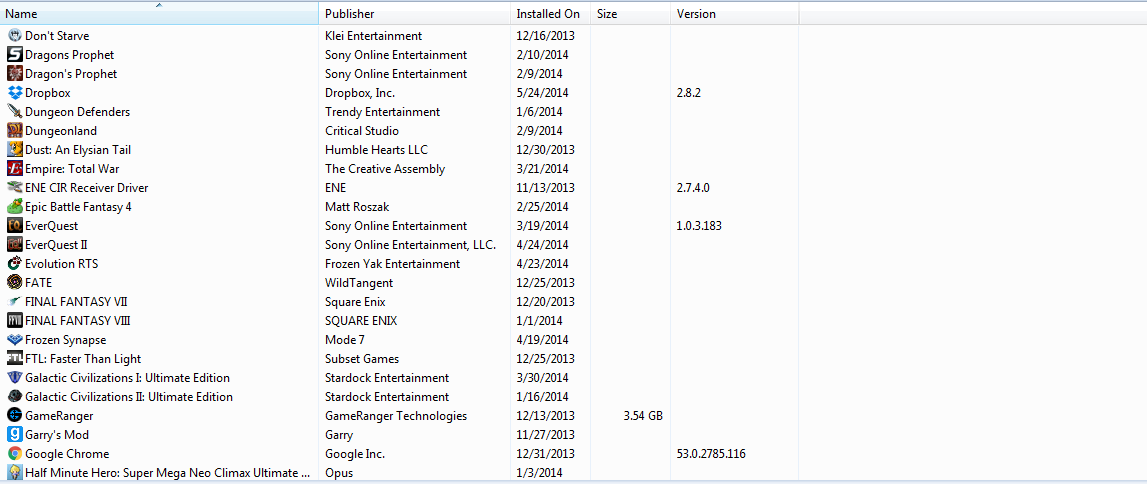Click publisher 'Klei Entertainment'
The width and height of the screenshot is (1147, 484).
tap(374, 36)
